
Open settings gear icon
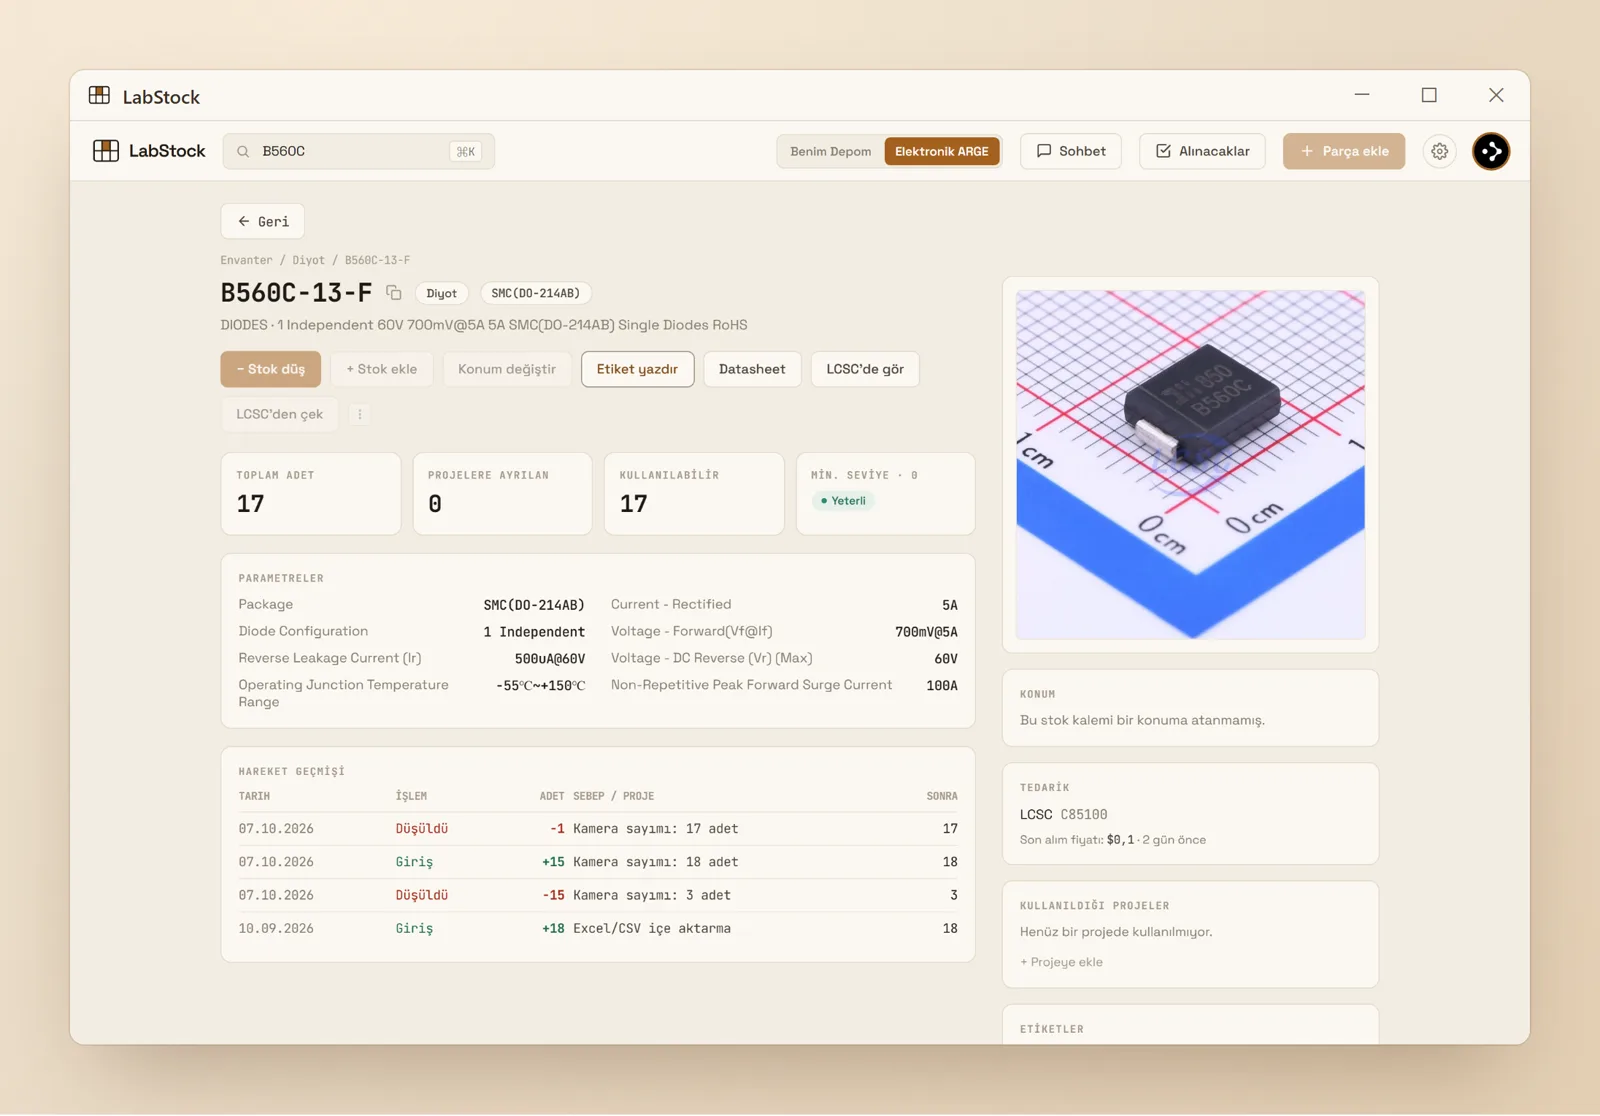(x=1439, y=151)
